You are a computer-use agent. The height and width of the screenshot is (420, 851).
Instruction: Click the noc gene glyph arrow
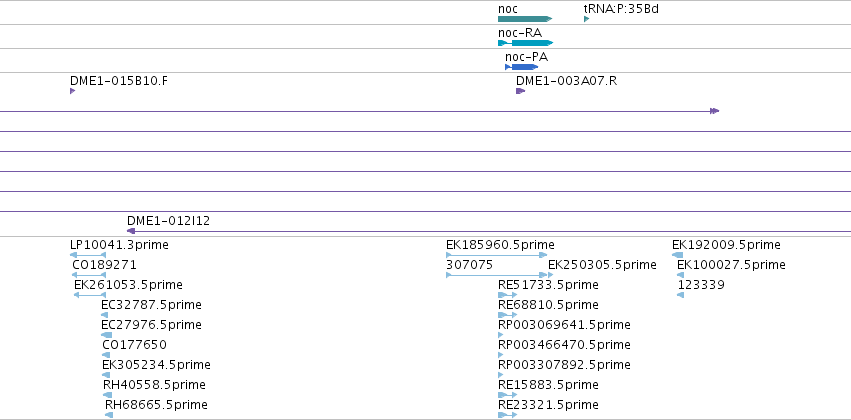525,19
